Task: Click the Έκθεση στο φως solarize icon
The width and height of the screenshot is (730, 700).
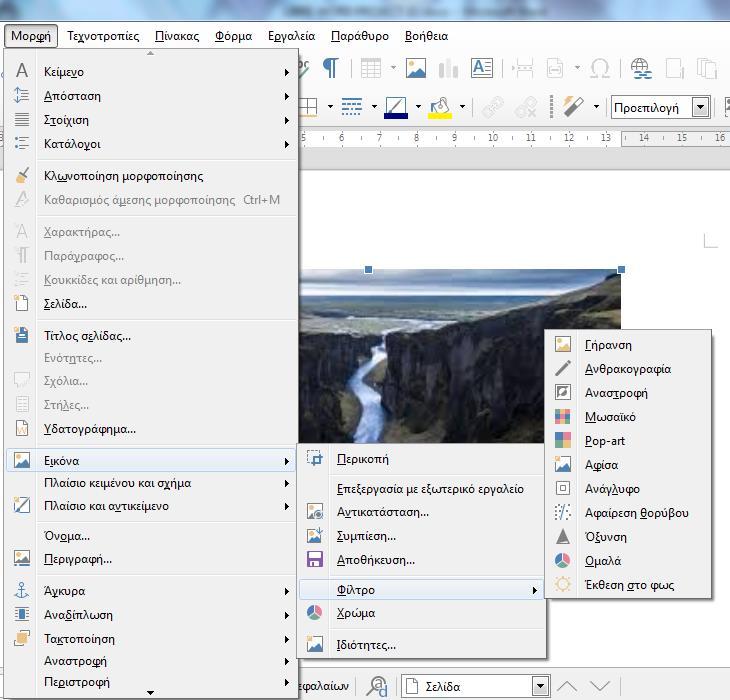Action: (562, 584)
